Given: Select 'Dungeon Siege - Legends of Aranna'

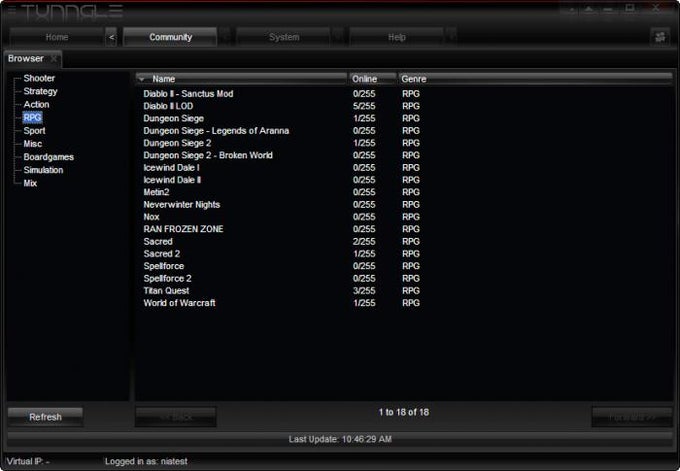Looking at the screenshot, I should pyautogui.click(x=404, y=131).
